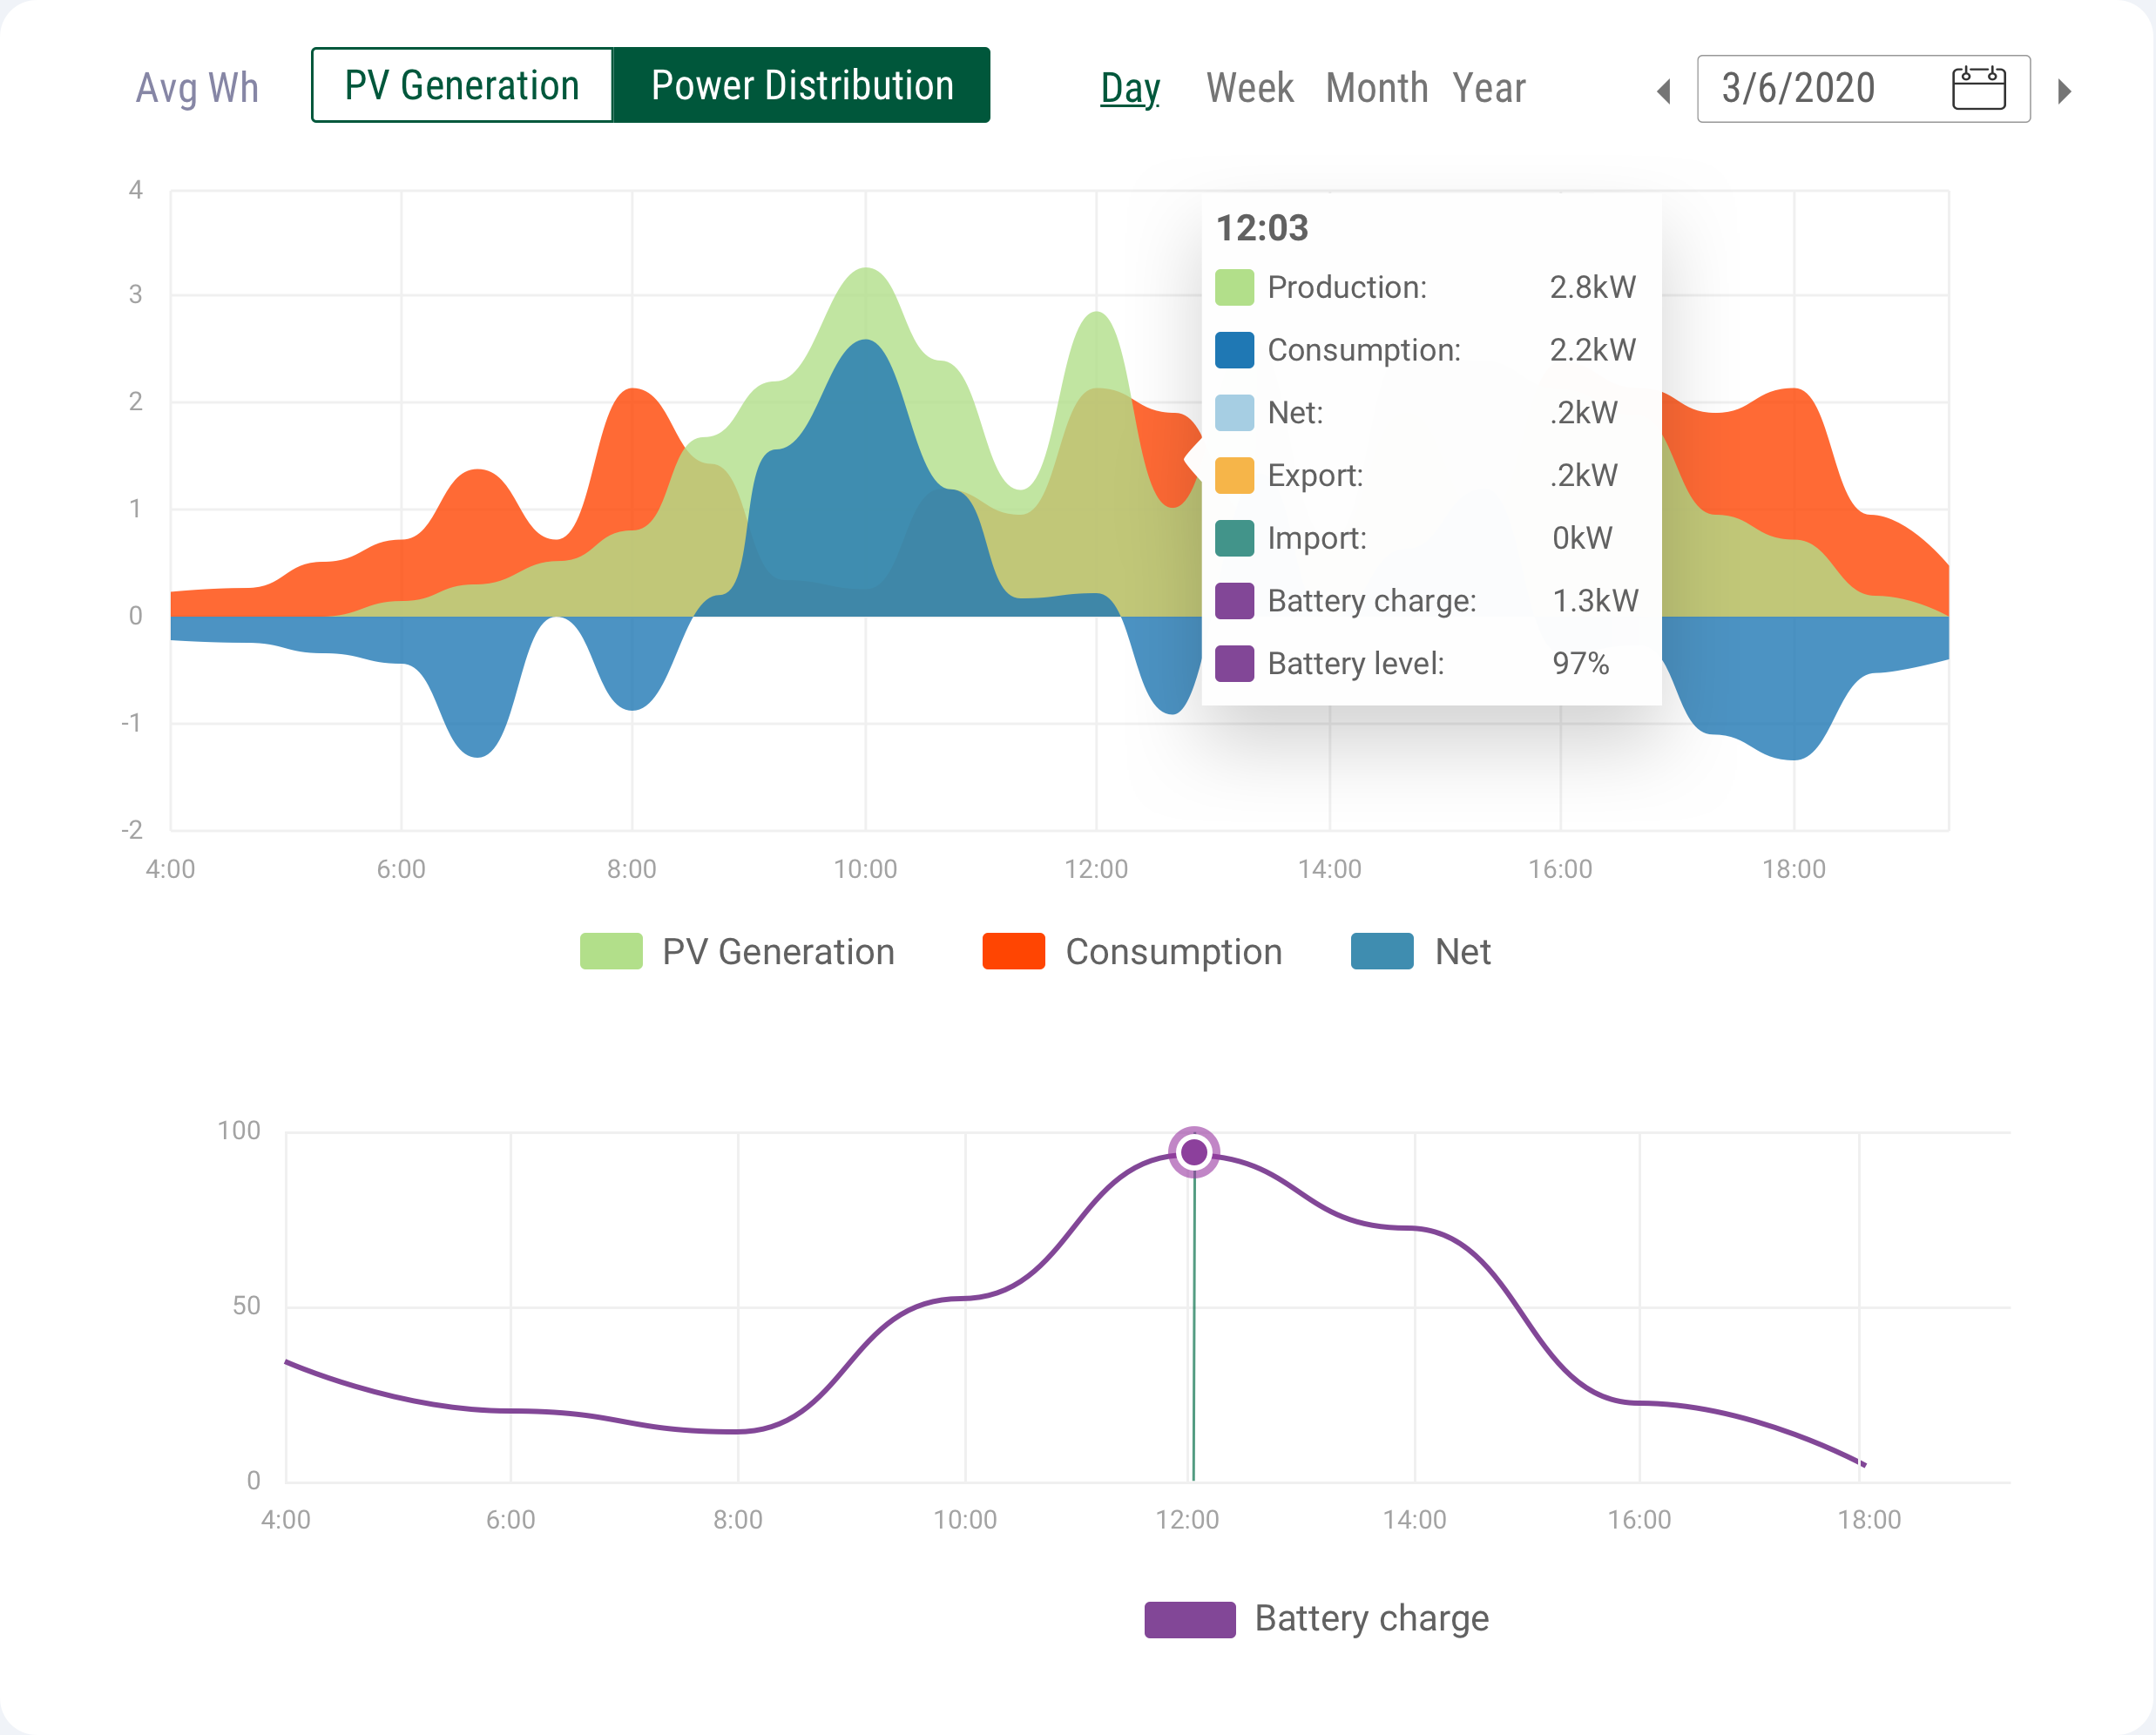Click the 12:03 tooltip time heading
Viewport: 2156px width, 1735px height.
(x=1262, y=228)
